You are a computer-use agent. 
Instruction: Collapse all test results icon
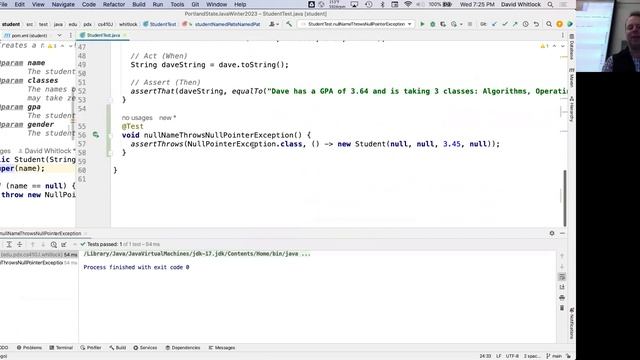tap(19, 244)
